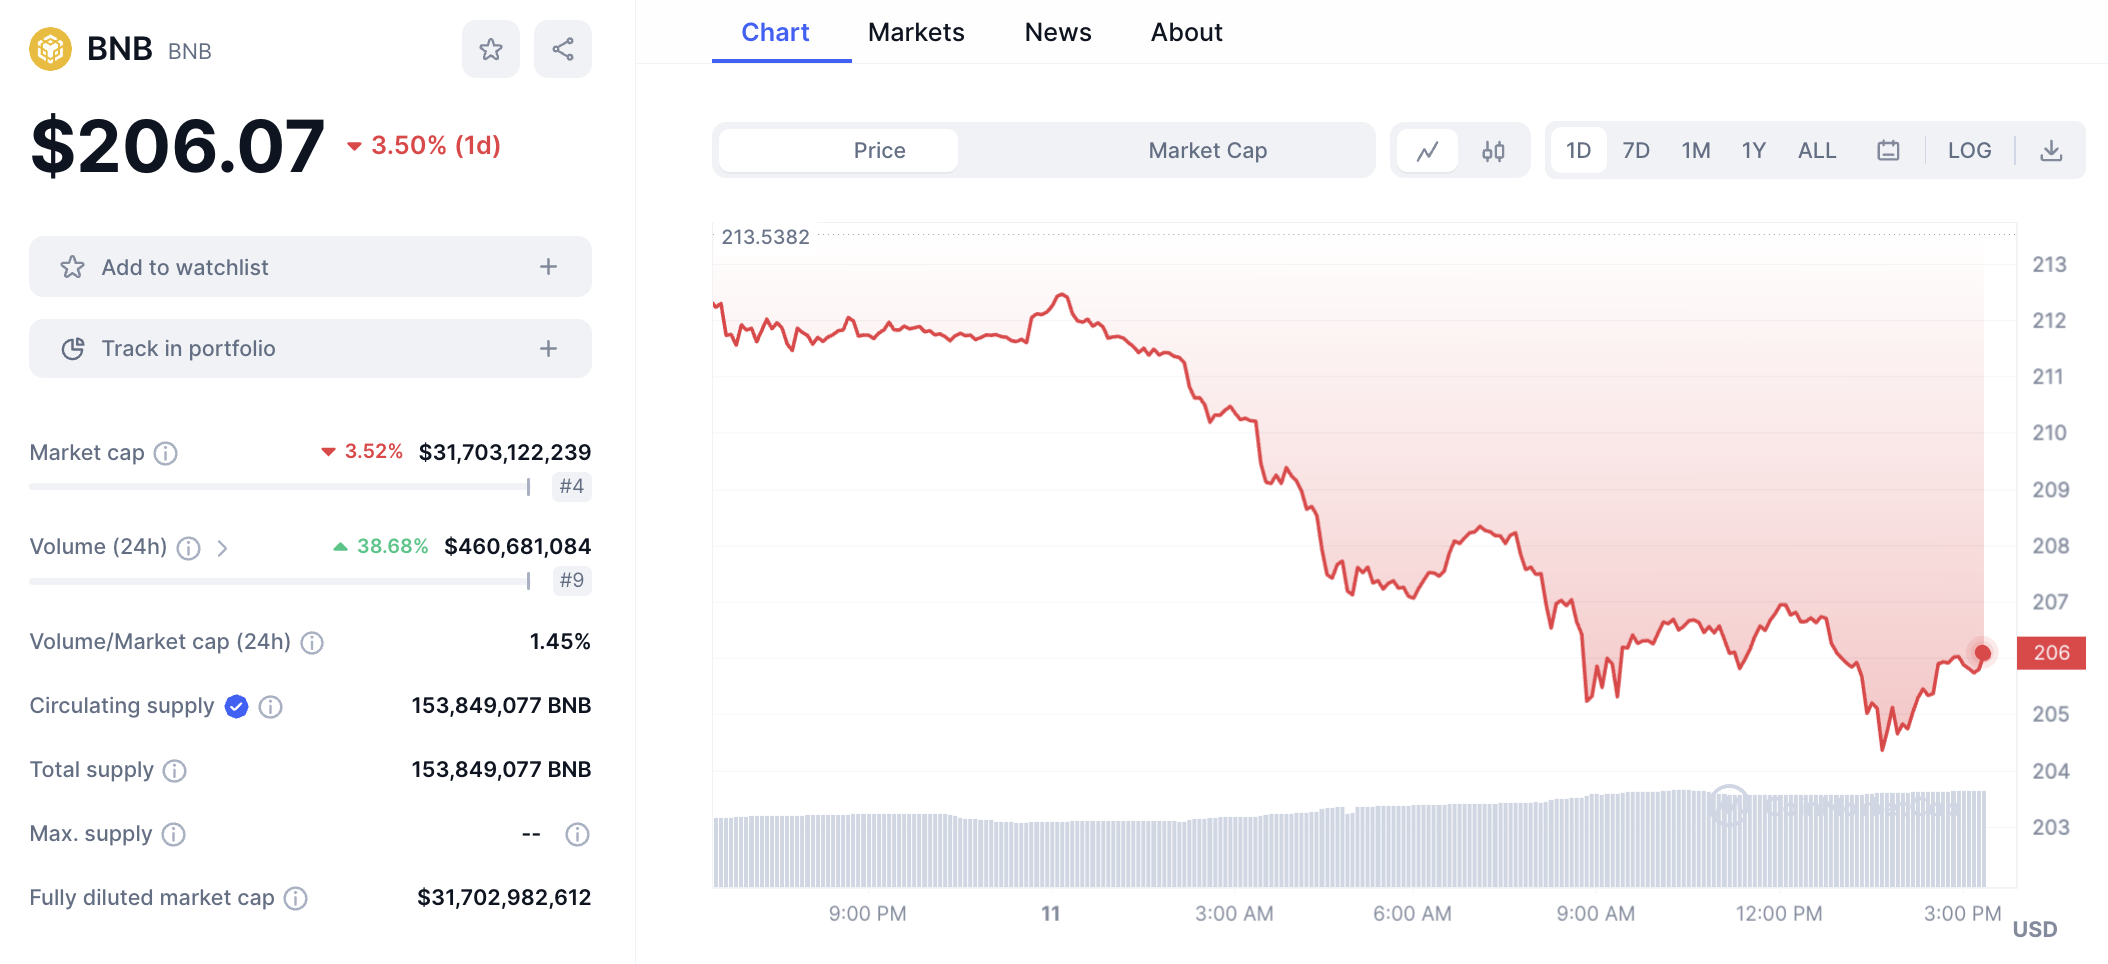Select the Price chart toggle

click(x=879, y=151)
